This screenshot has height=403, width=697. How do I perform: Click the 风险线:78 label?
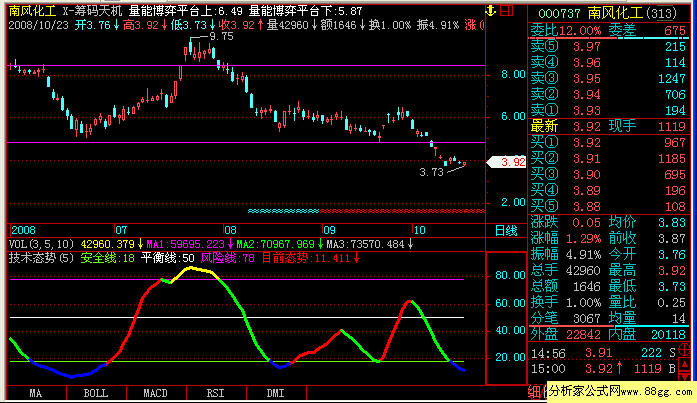pos(228,258)
